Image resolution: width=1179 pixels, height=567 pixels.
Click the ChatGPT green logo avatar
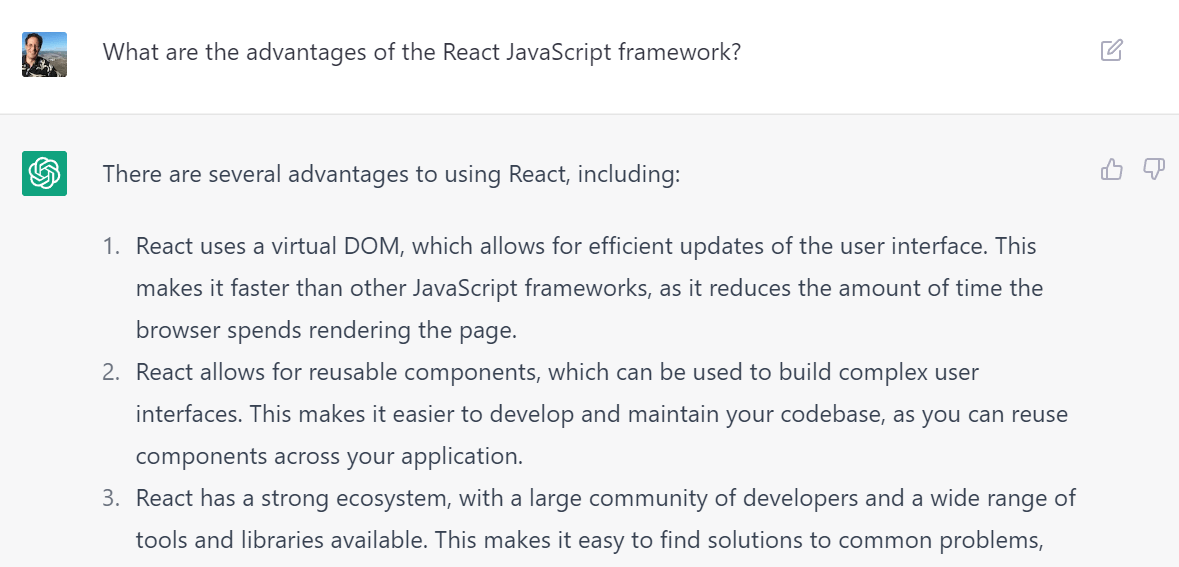(x=44, y=174)
